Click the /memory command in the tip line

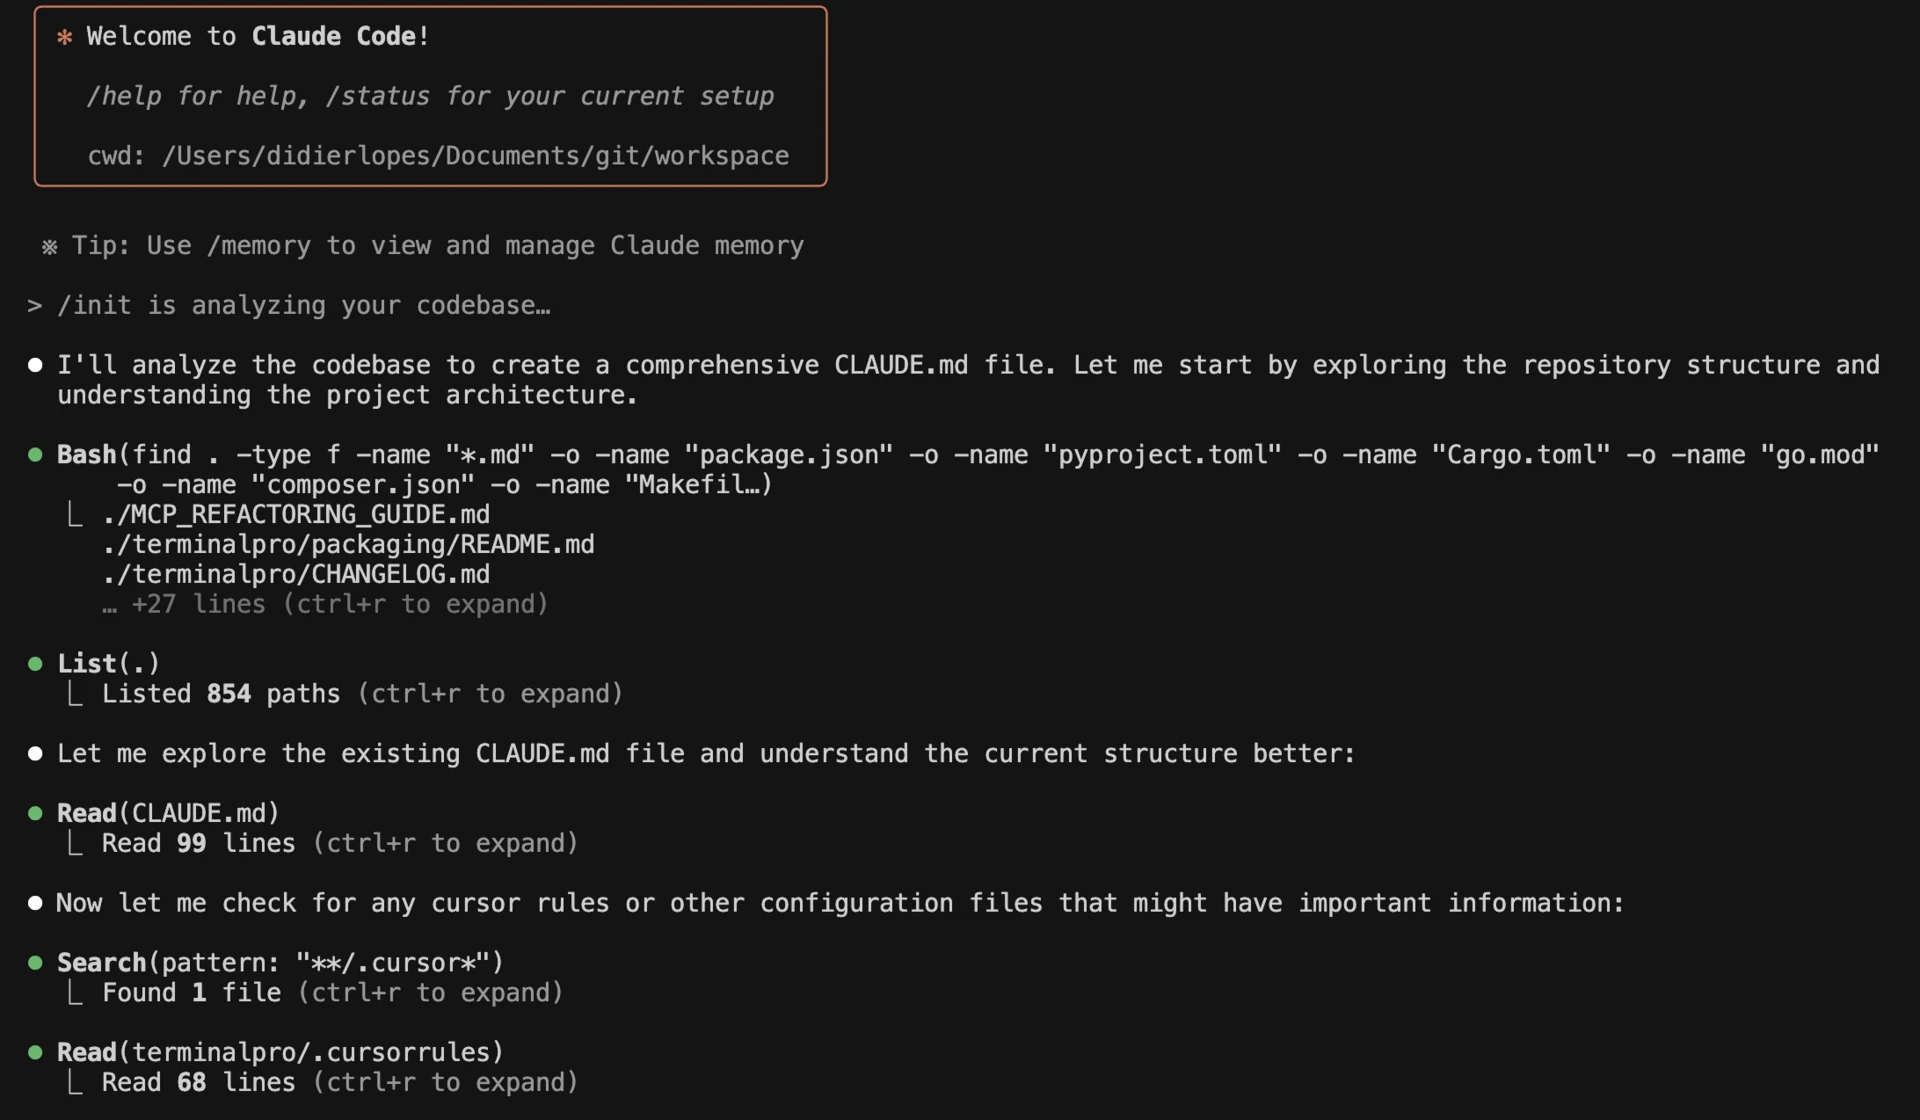[x=258, y=246]
